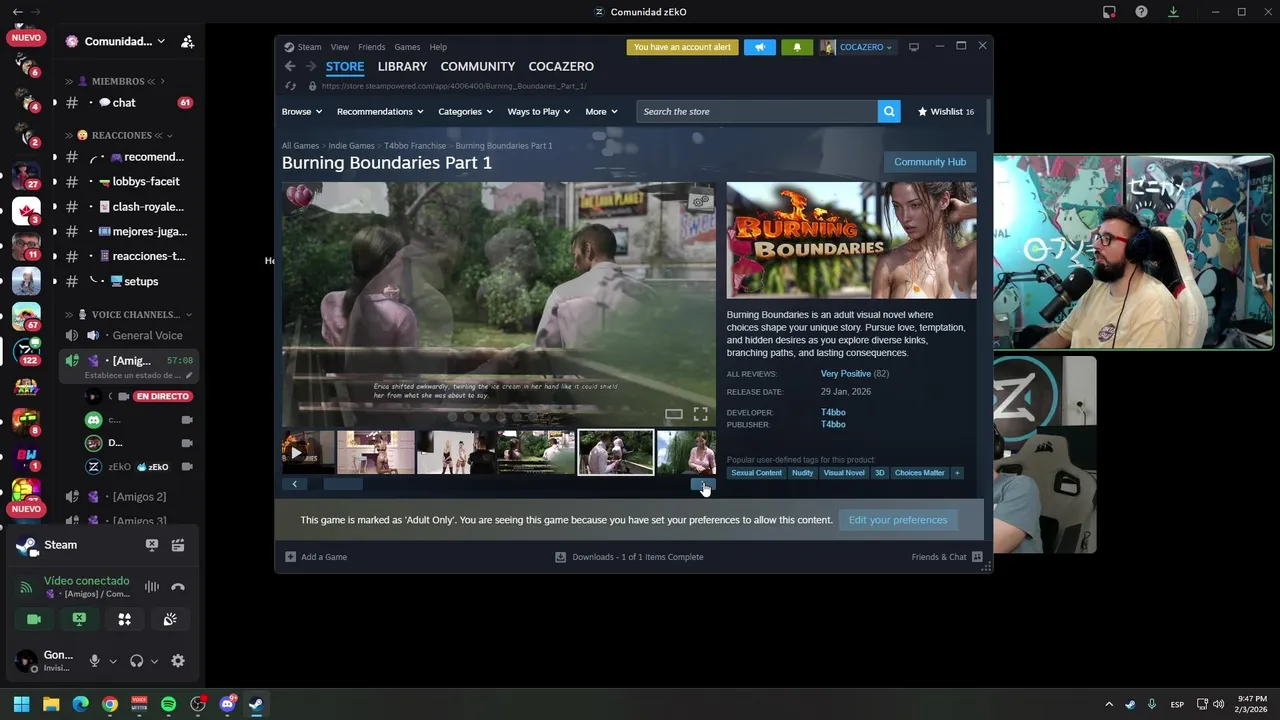Select the Sexual Content tag
This screenshot has height=720, width=1280.
click(x=756, y=473)
